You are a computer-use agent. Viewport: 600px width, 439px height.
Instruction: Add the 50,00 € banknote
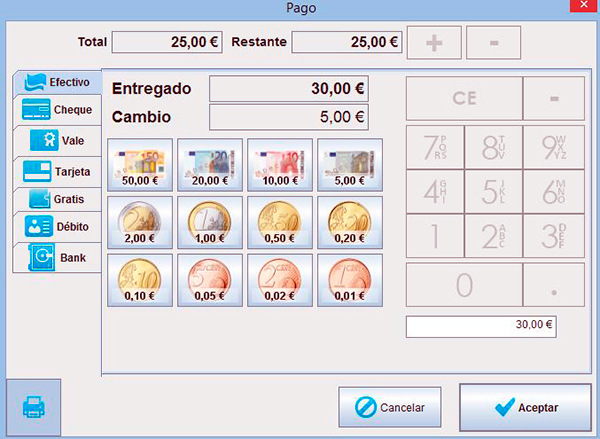tap(140, 165)
